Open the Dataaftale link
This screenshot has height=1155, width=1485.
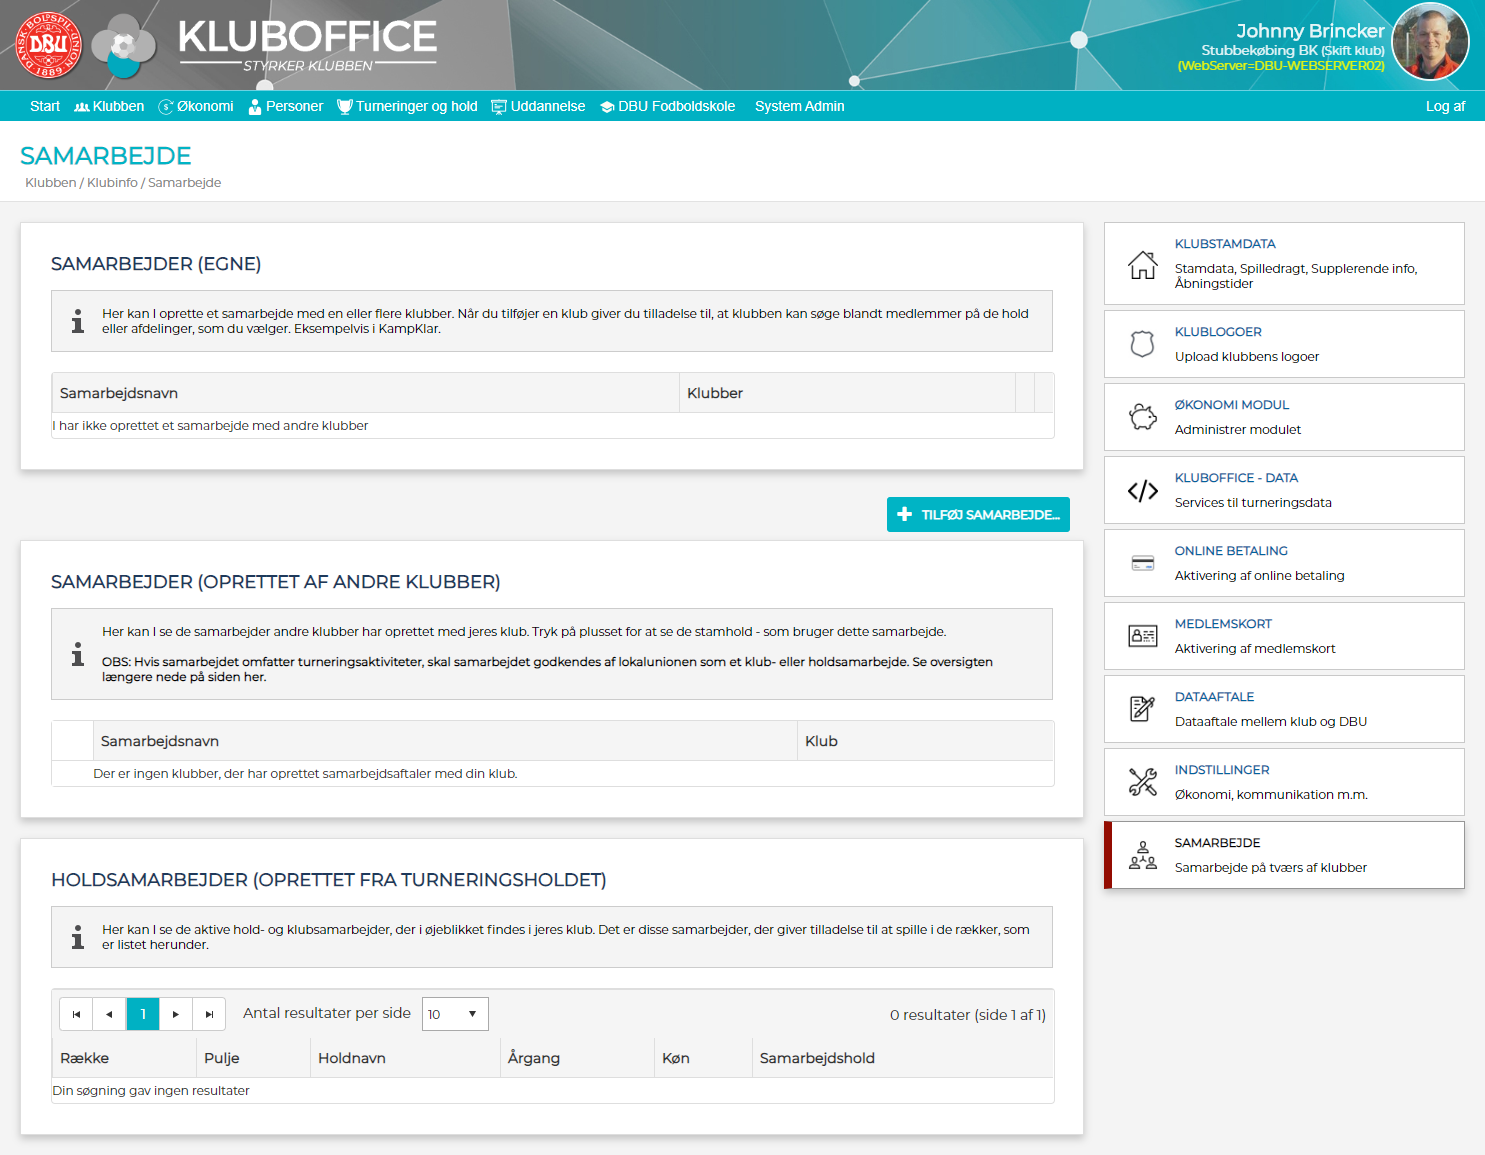(1214, 697)
